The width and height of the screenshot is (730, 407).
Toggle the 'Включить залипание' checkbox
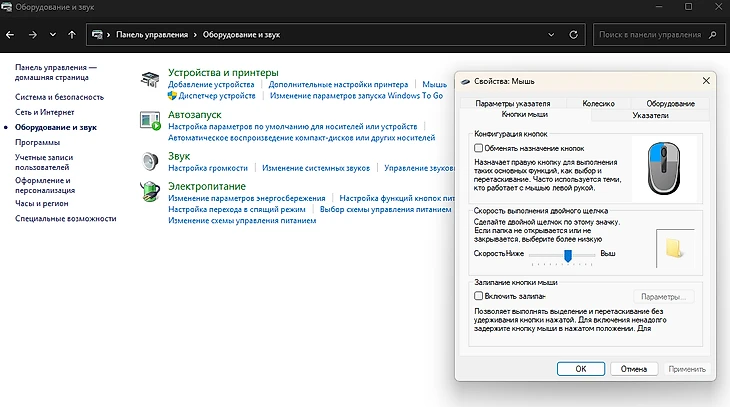[478, 296]
